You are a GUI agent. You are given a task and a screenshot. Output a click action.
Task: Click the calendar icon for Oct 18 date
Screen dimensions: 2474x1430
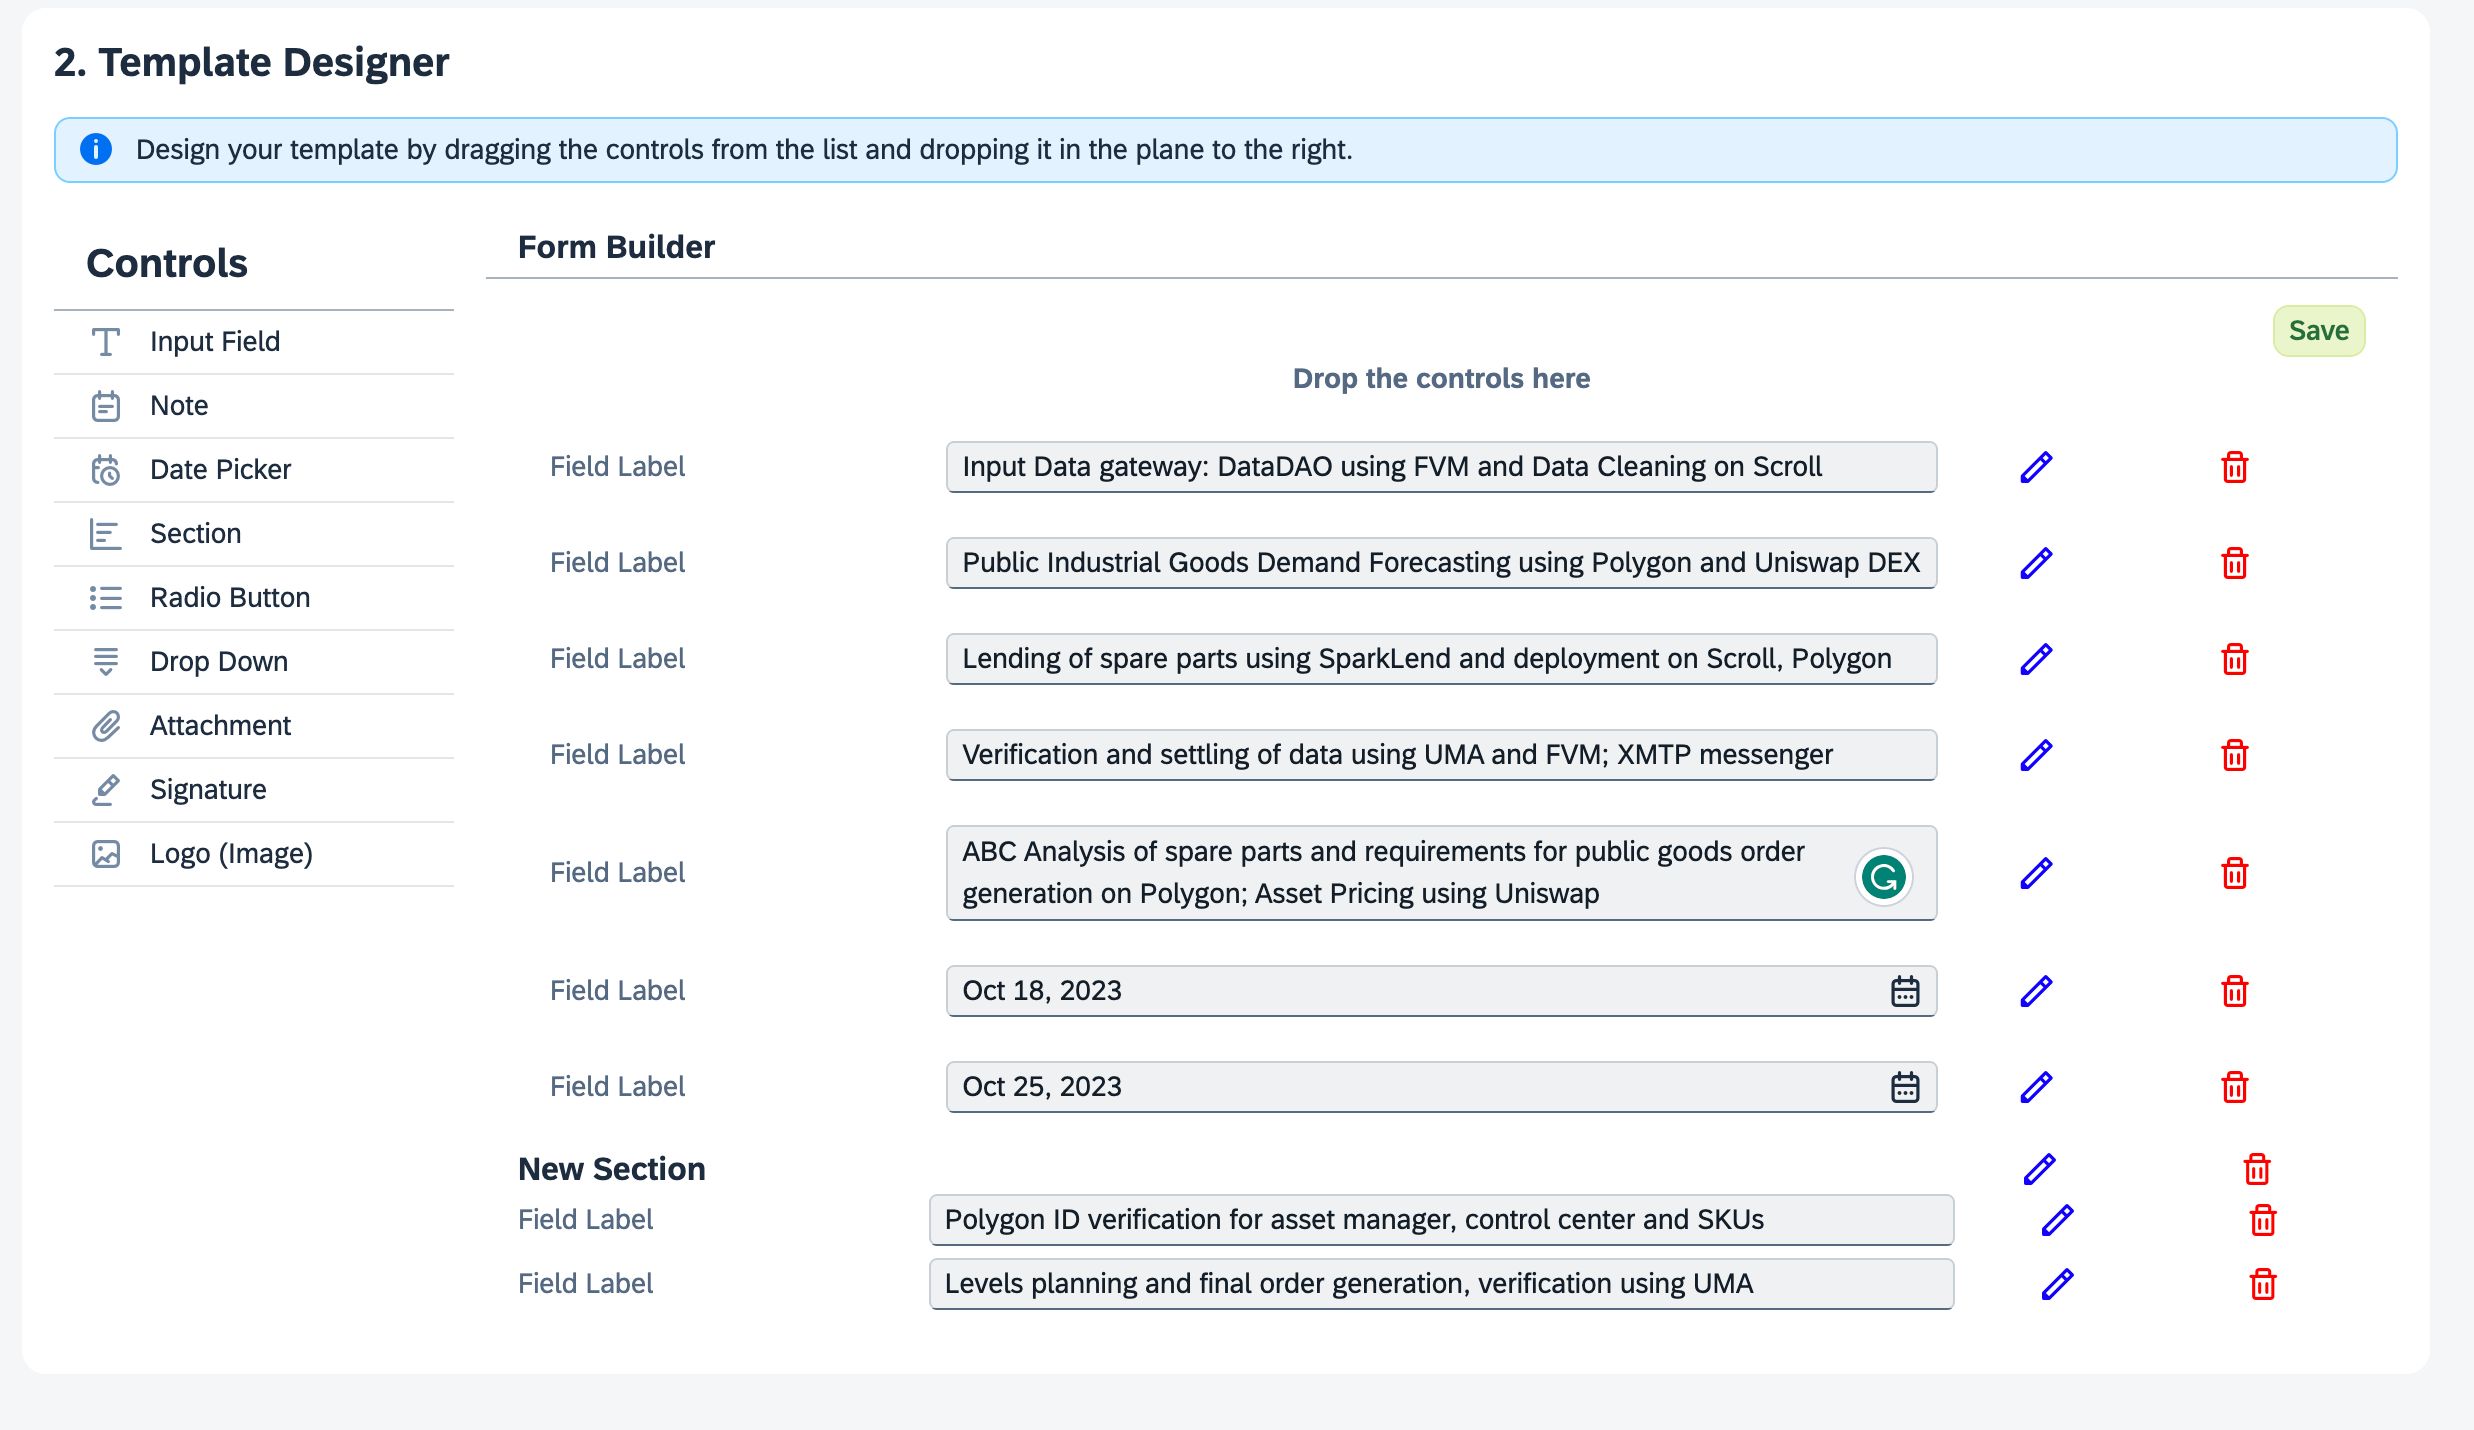click(1904, 991)
